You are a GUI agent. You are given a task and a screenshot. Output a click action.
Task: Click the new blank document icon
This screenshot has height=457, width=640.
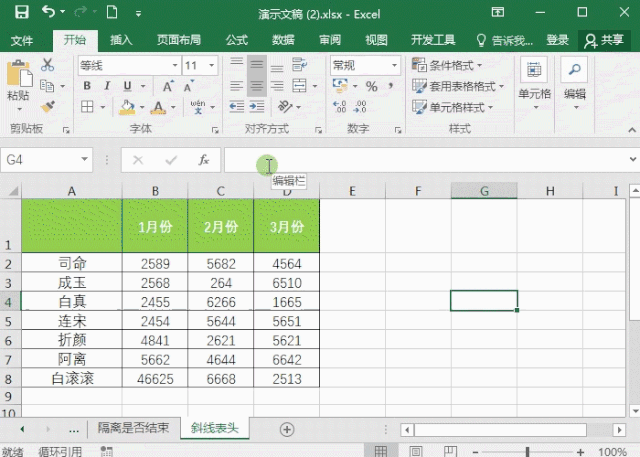pos(112,12)
